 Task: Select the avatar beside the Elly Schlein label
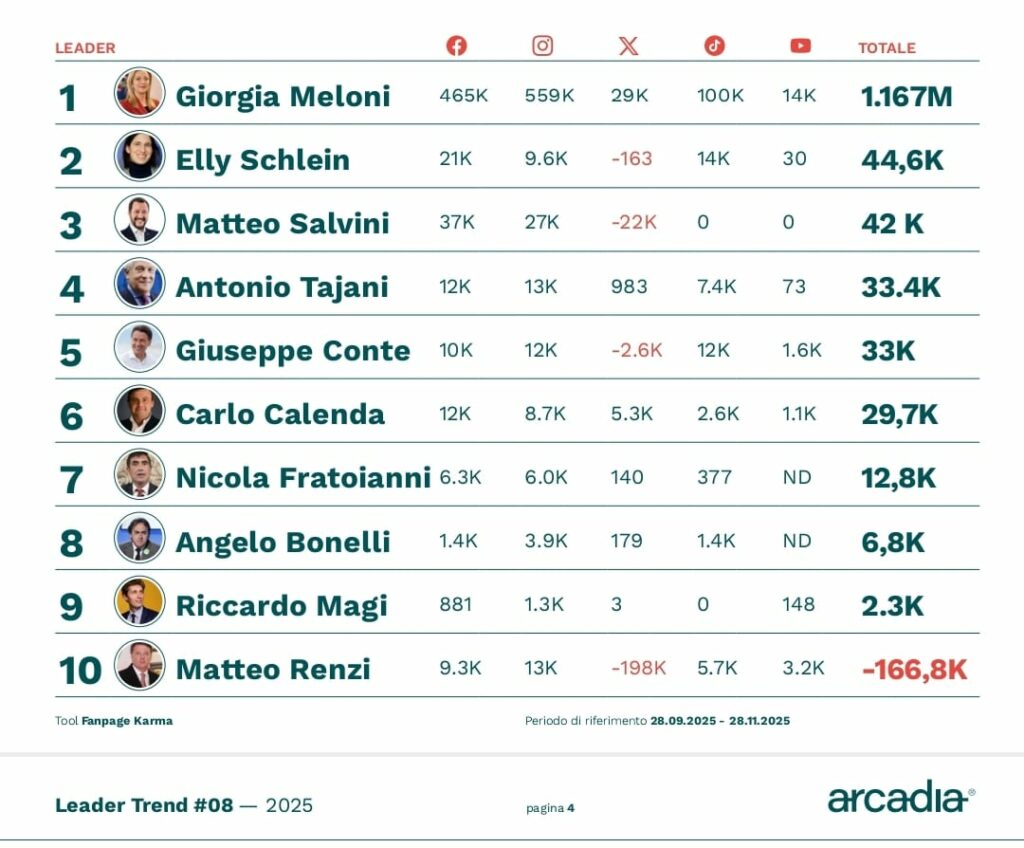139,156
